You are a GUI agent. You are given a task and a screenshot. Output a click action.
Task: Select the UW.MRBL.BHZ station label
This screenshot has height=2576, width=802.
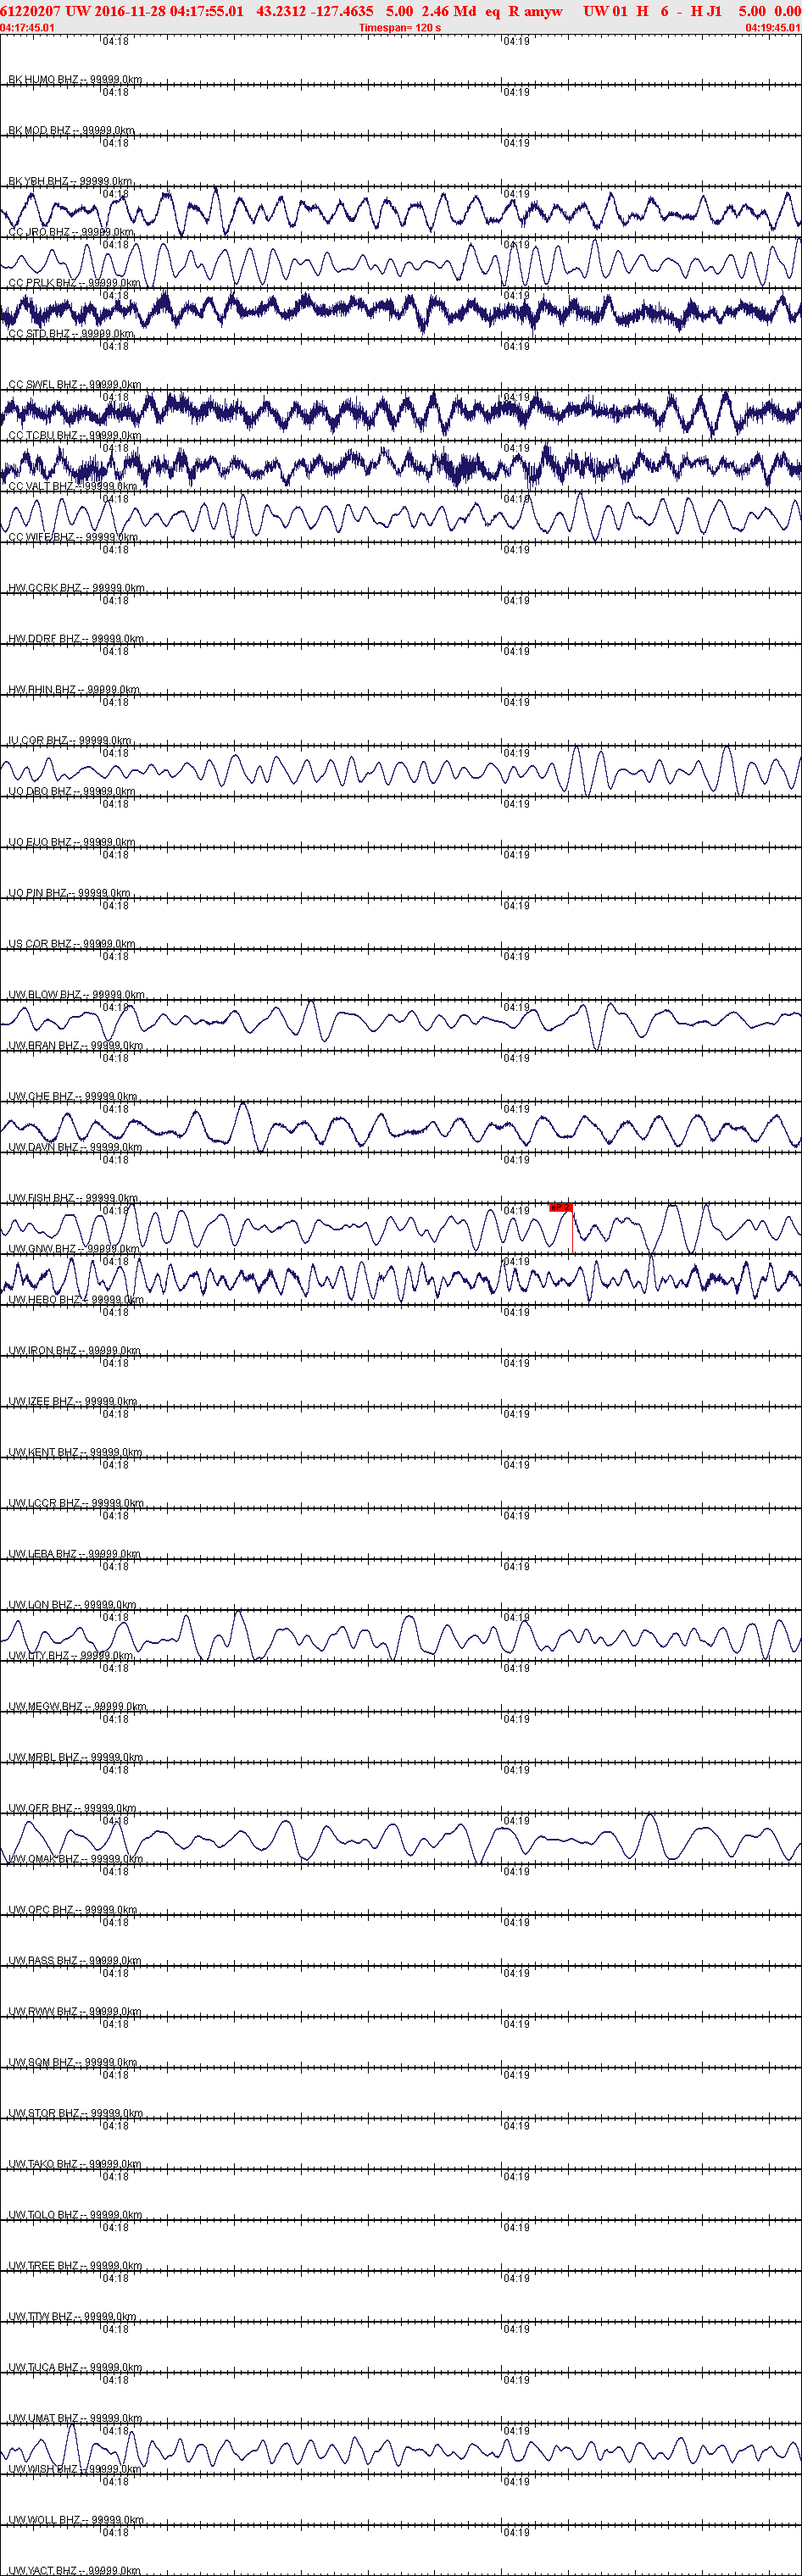pos(76,1758)
